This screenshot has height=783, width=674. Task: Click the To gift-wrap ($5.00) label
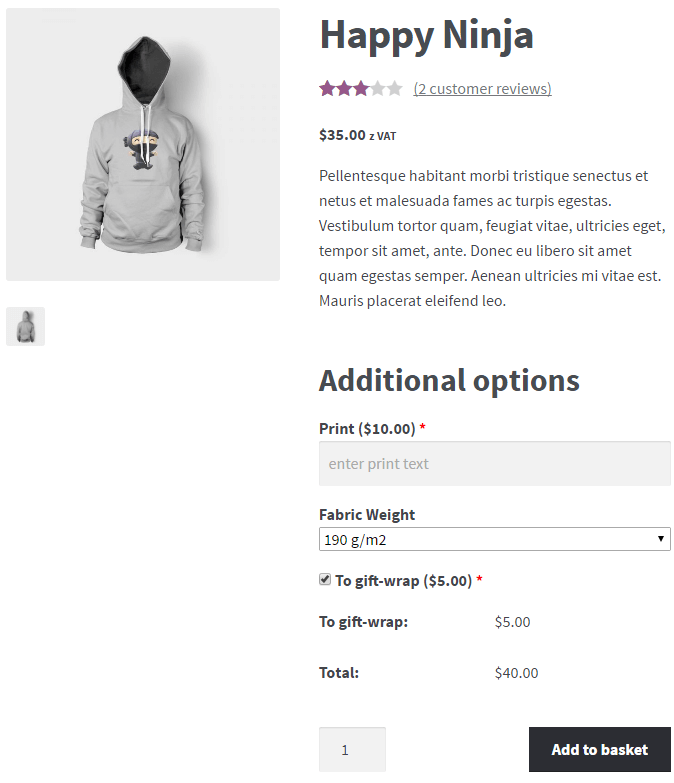point(403,581)
